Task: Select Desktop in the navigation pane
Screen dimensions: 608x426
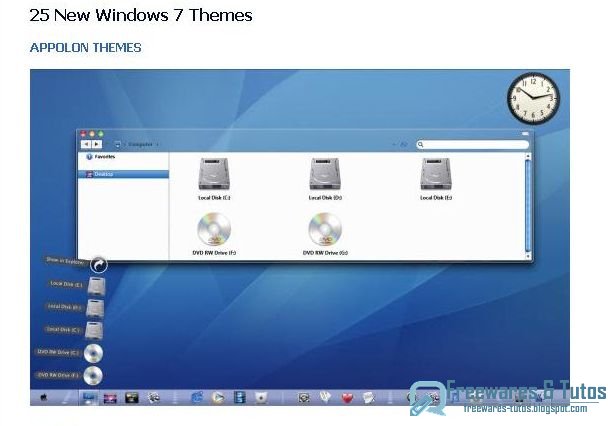Action: [x=123, y=174]
